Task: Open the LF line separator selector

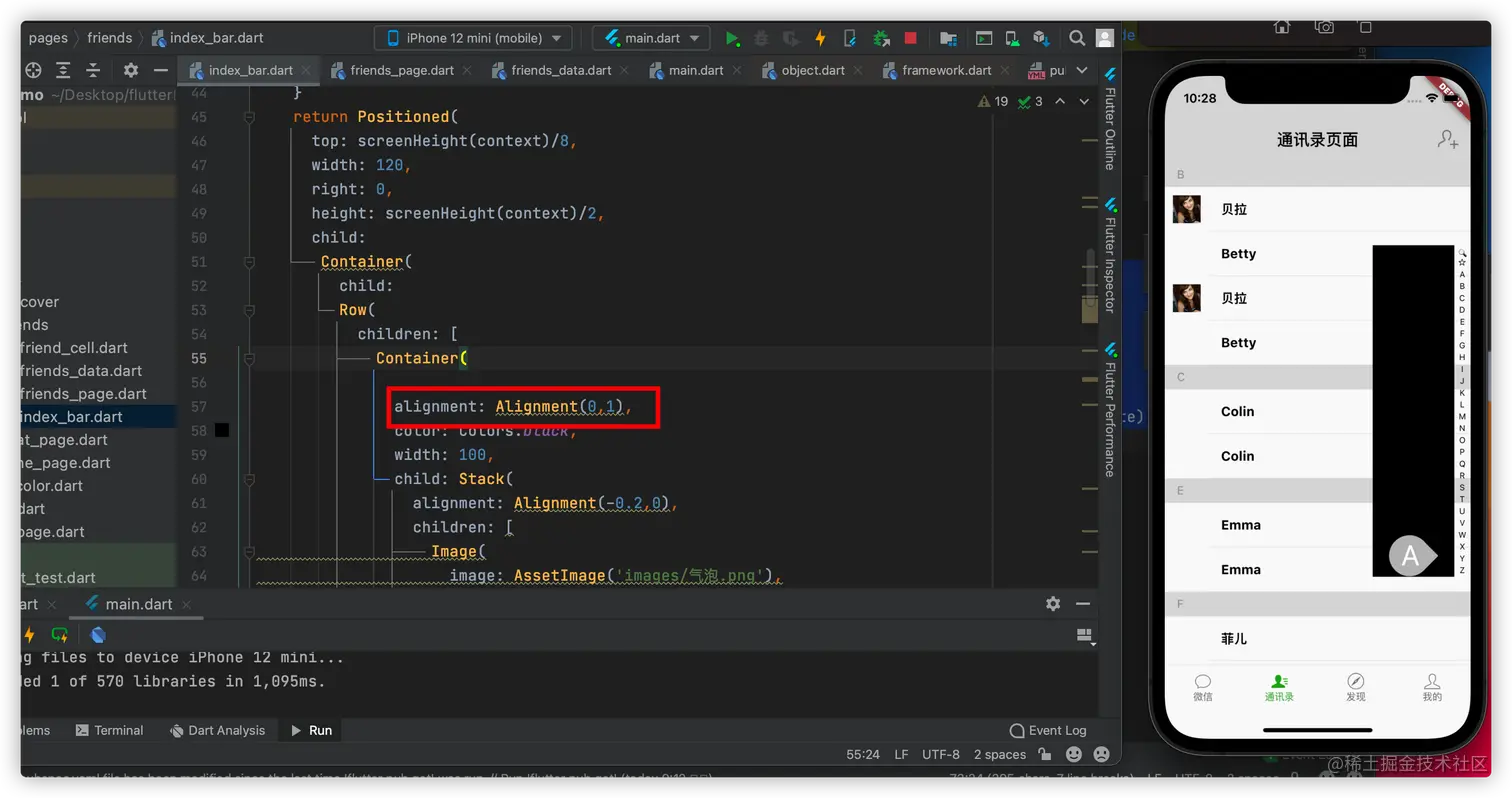Action: [x=901, y=755]
